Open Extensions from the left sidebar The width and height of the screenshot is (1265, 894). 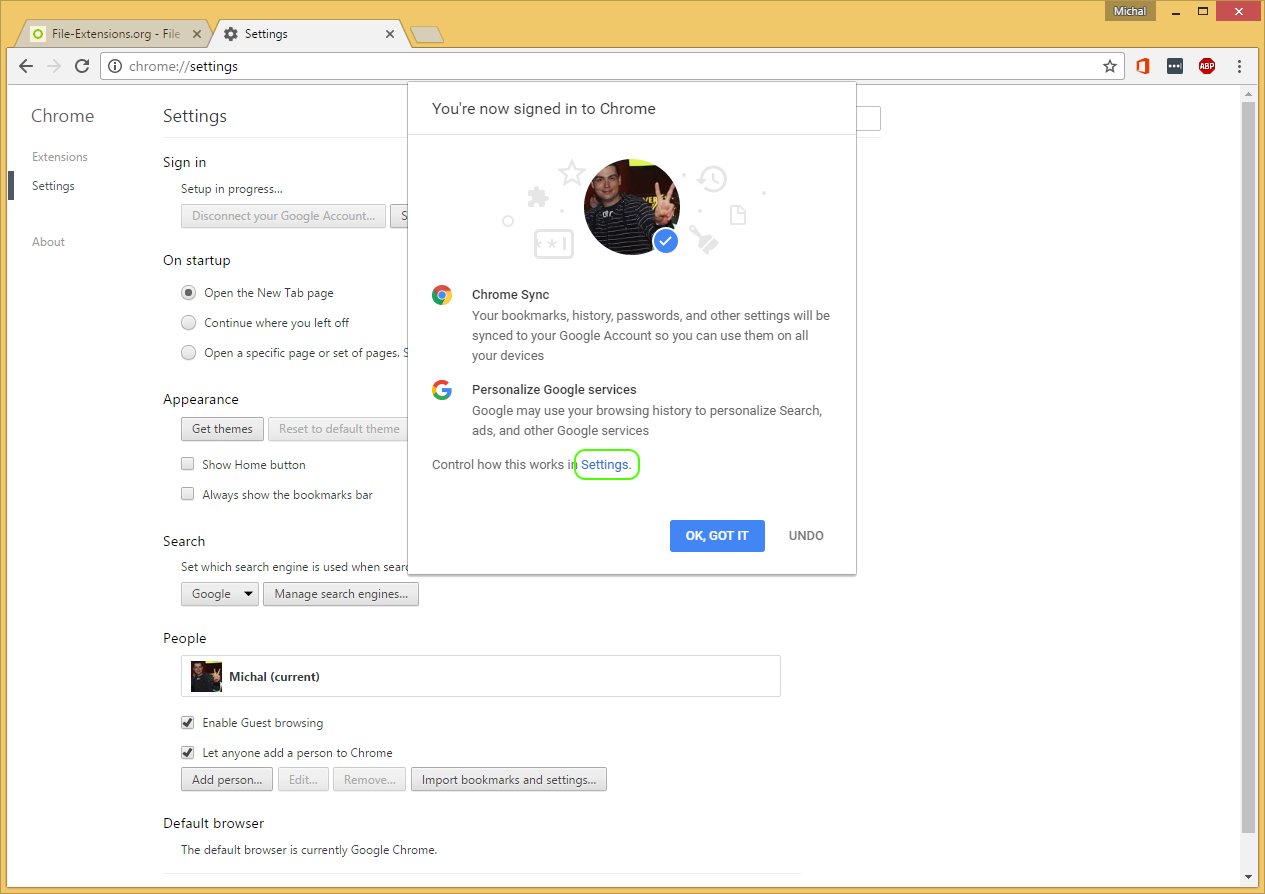[x=59, y=156]
